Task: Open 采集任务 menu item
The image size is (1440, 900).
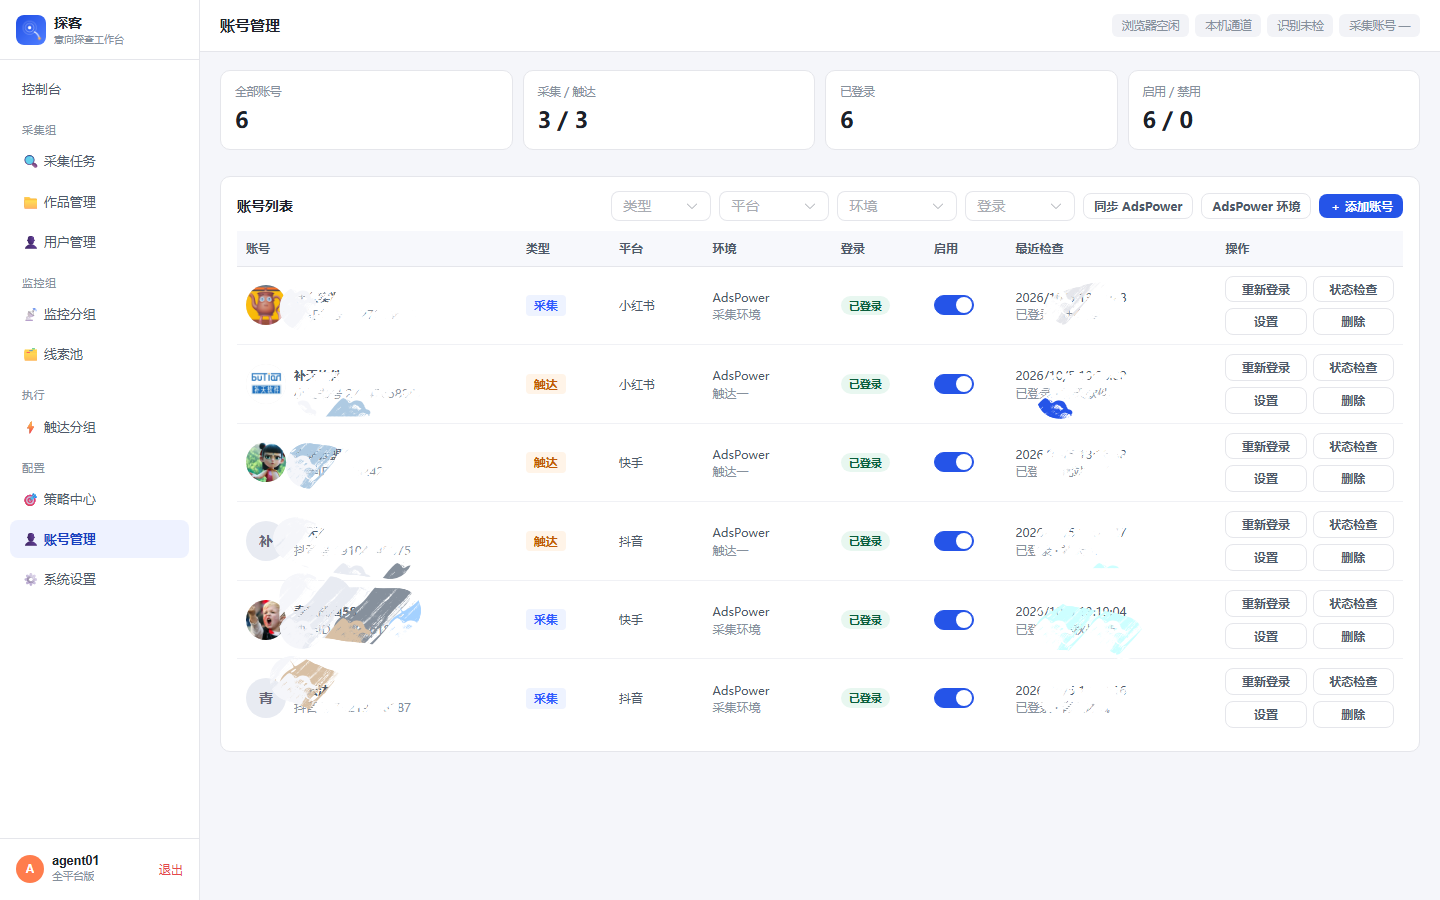Action: point(99,161)
